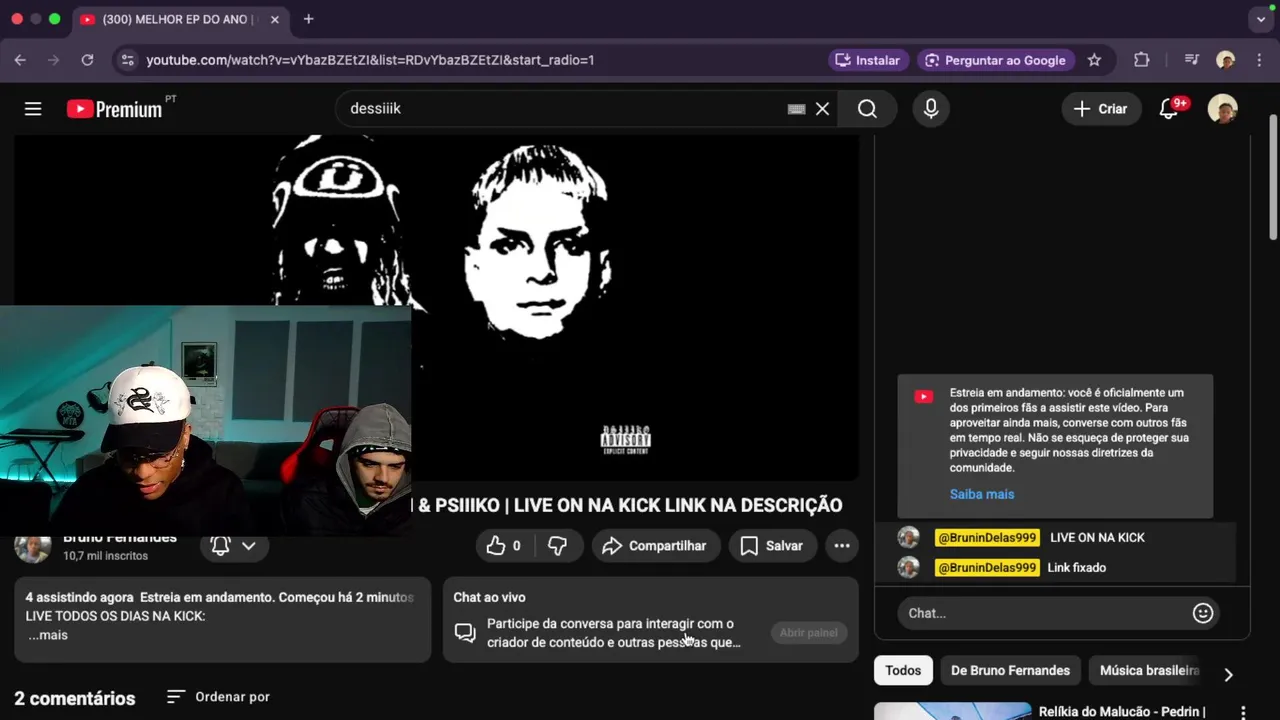This screenshot has height=720, width=1280.
Task: Click 10,7 mil inscritos subscriber count
Action: point(105,556)
